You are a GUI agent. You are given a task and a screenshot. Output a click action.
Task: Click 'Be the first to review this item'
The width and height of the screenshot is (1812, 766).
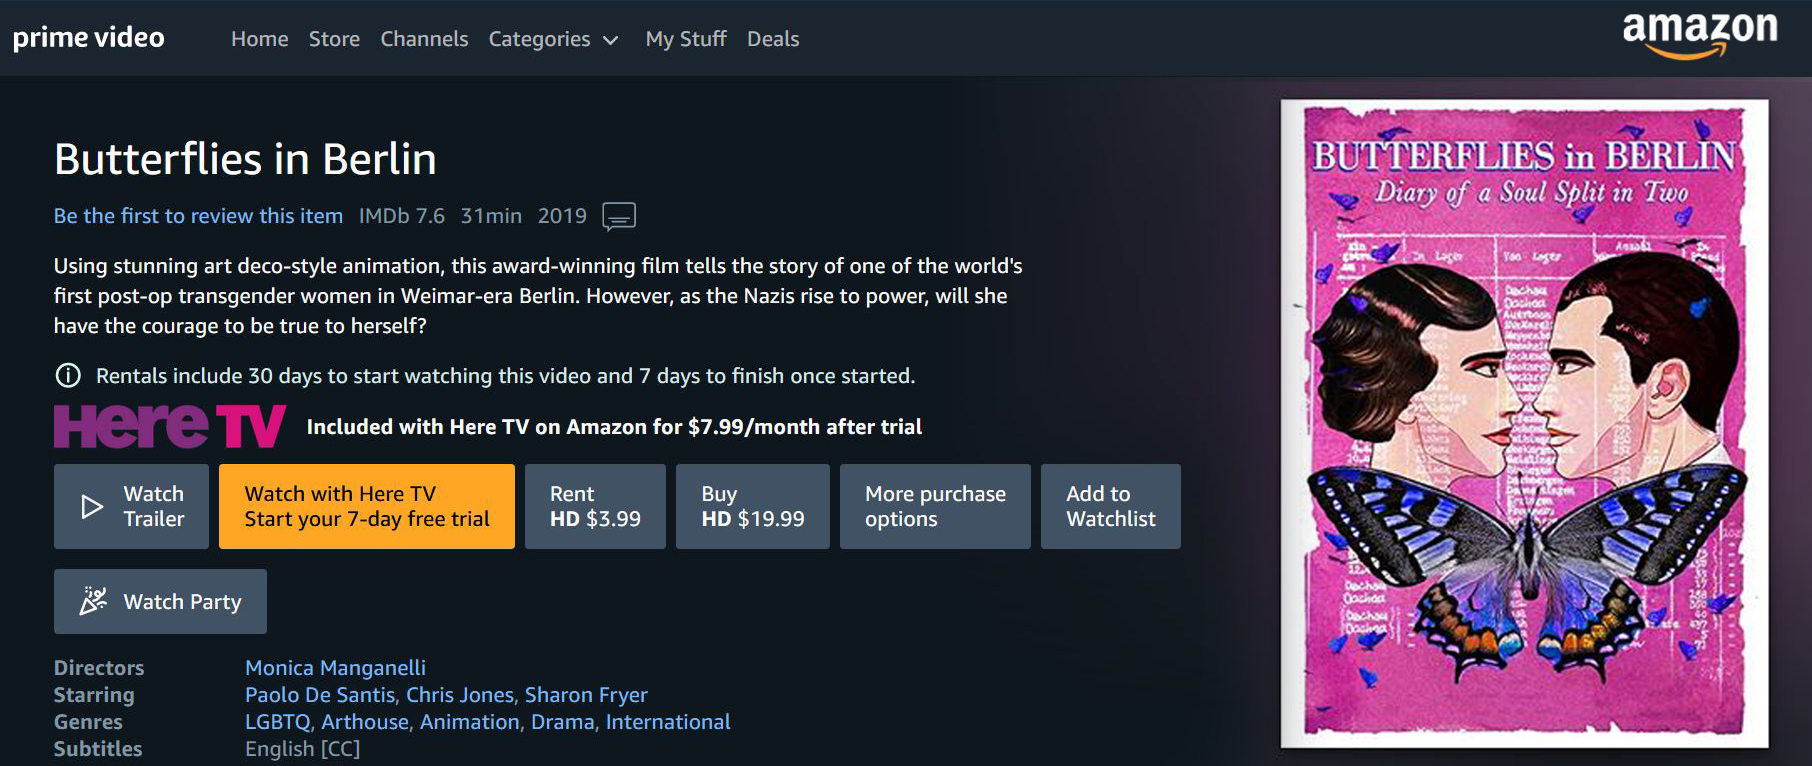click(x=198, y=216)
